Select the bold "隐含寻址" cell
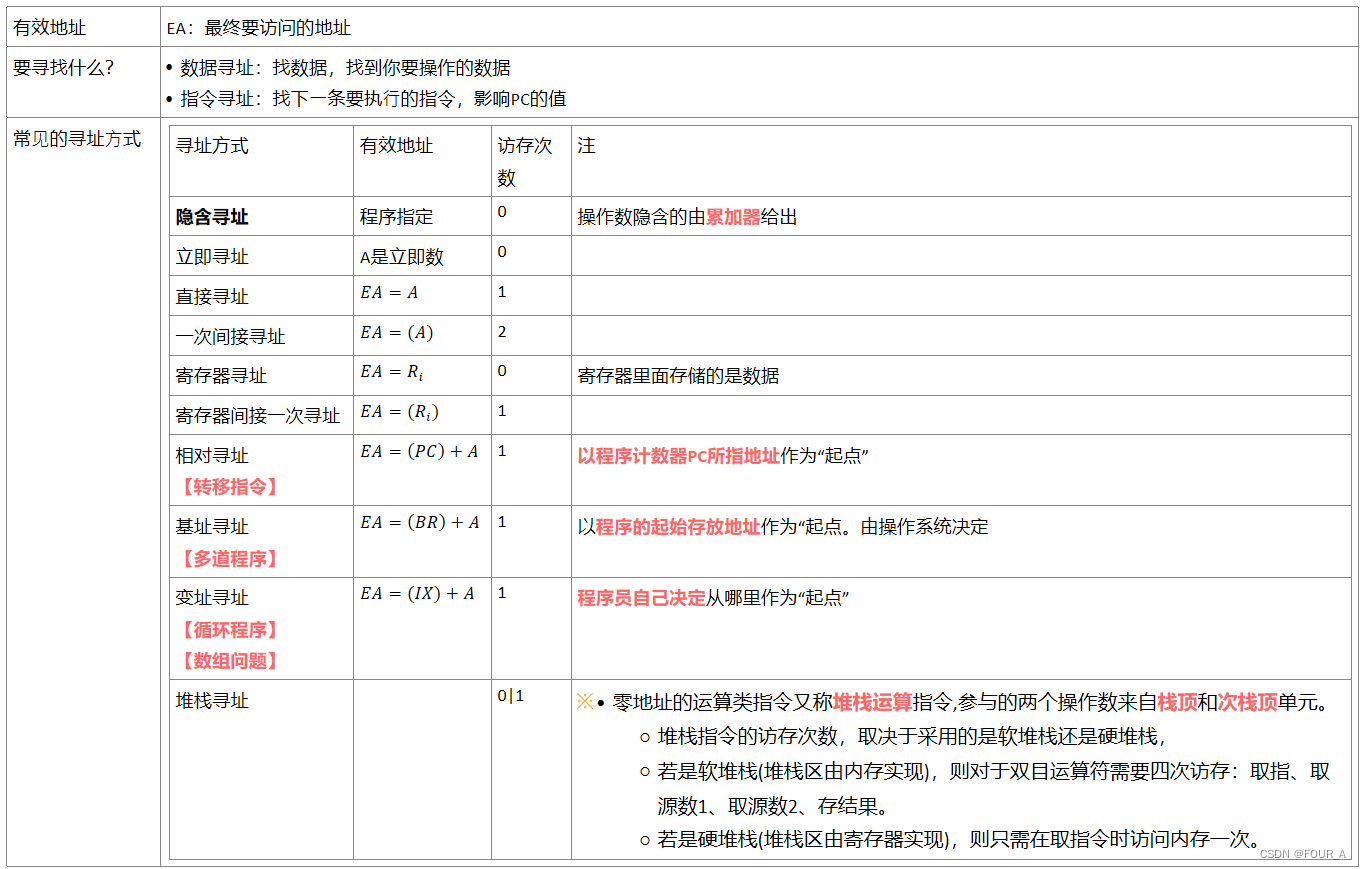This screenshot has width=1361, height=869. [212, 217]
